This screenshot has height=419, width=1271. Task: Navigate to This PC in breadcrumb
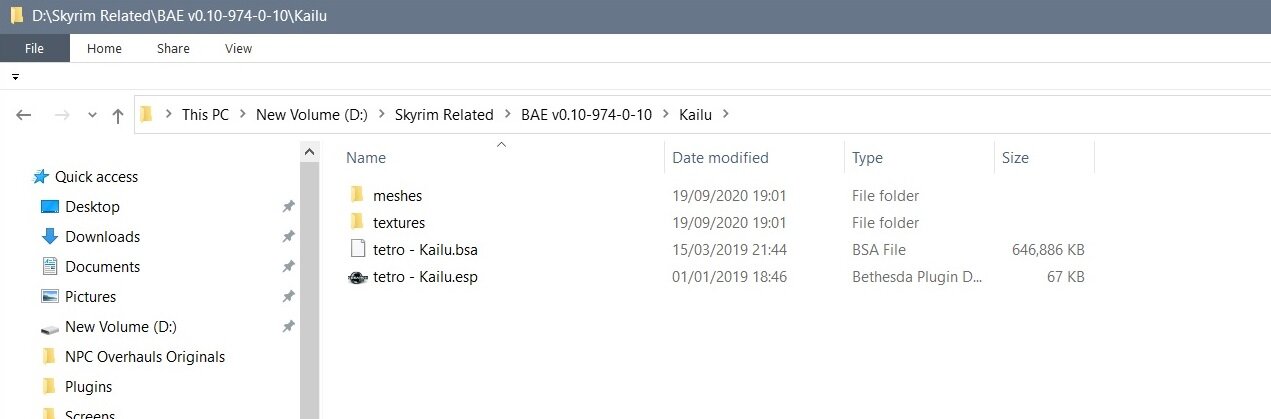click(205, 114)
